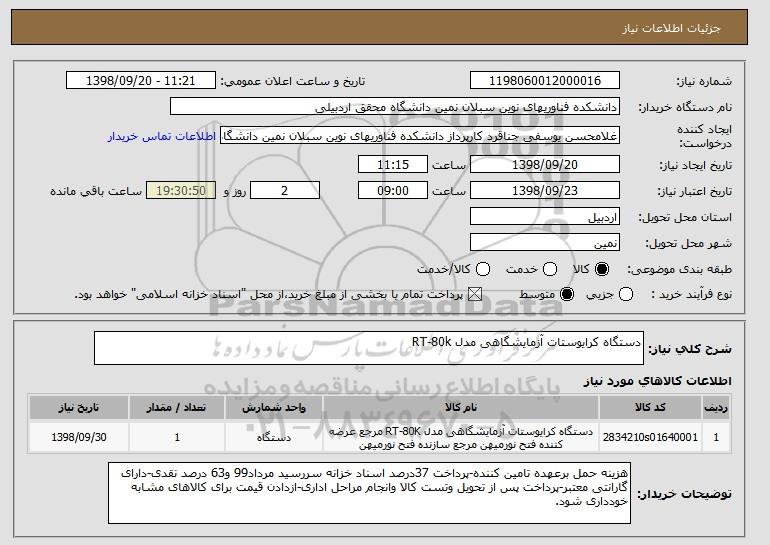Click the public announcement date field 1398/09/20 - 11:21

point(141,81)
